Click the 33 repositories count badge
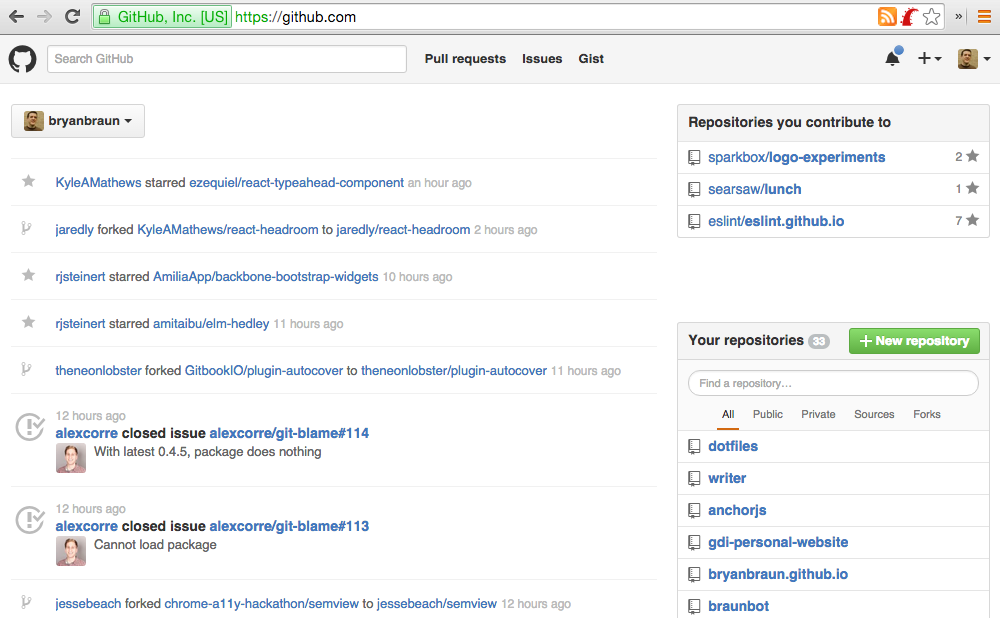 (819, 341)
